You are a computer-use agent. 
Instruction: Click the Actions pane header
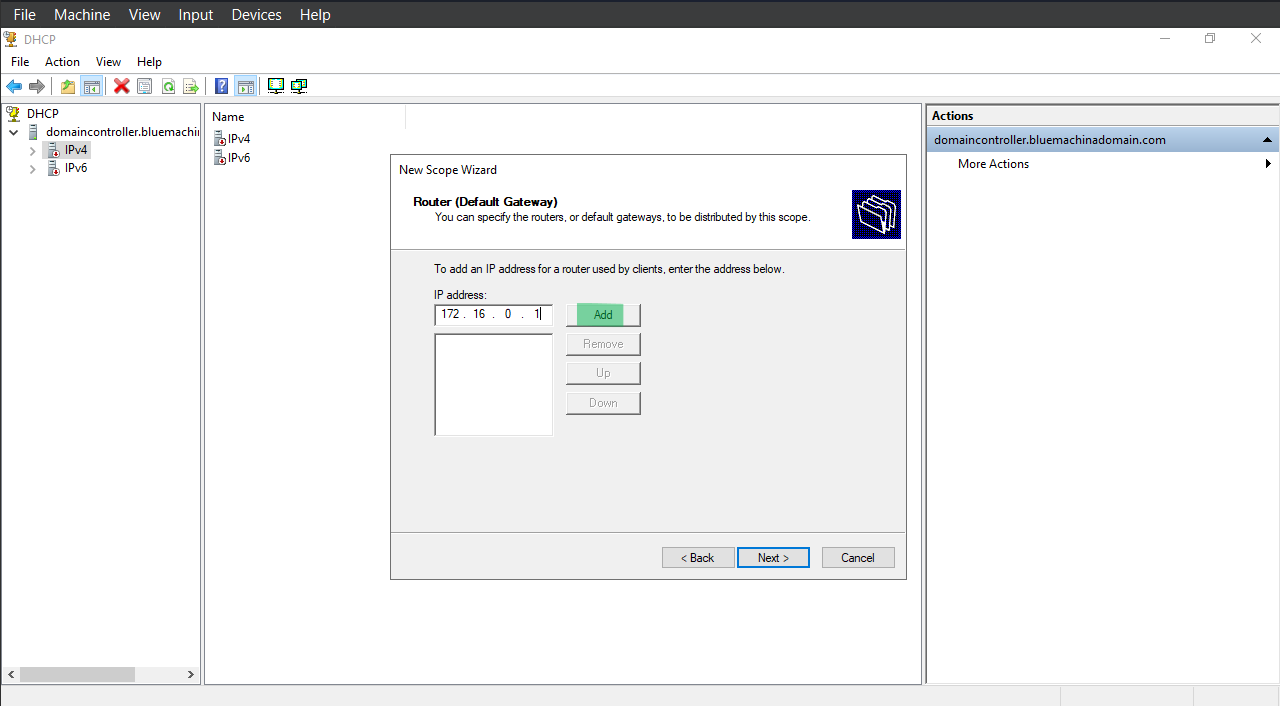click(x=1103, y=116)
